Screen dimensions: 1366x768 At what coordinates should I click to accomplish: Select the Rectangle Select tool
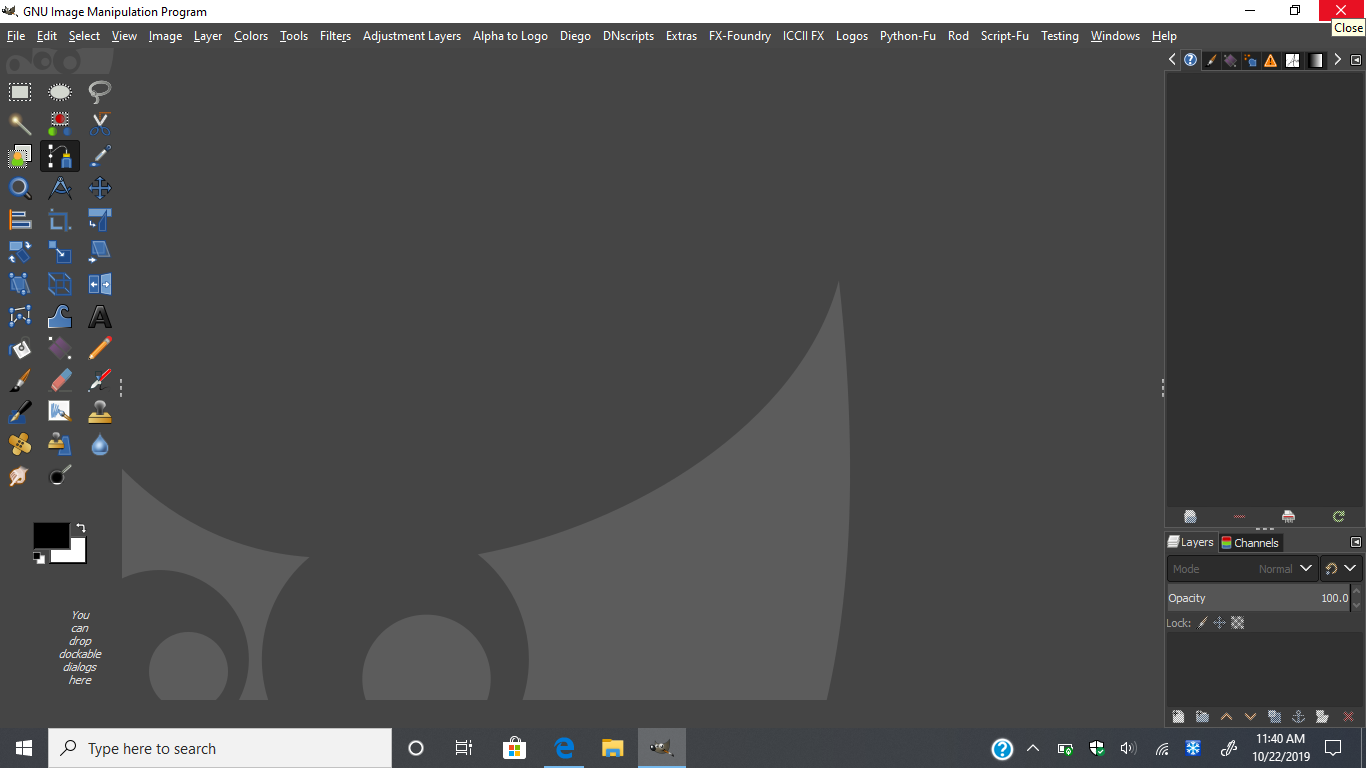[x=20, y=92]
